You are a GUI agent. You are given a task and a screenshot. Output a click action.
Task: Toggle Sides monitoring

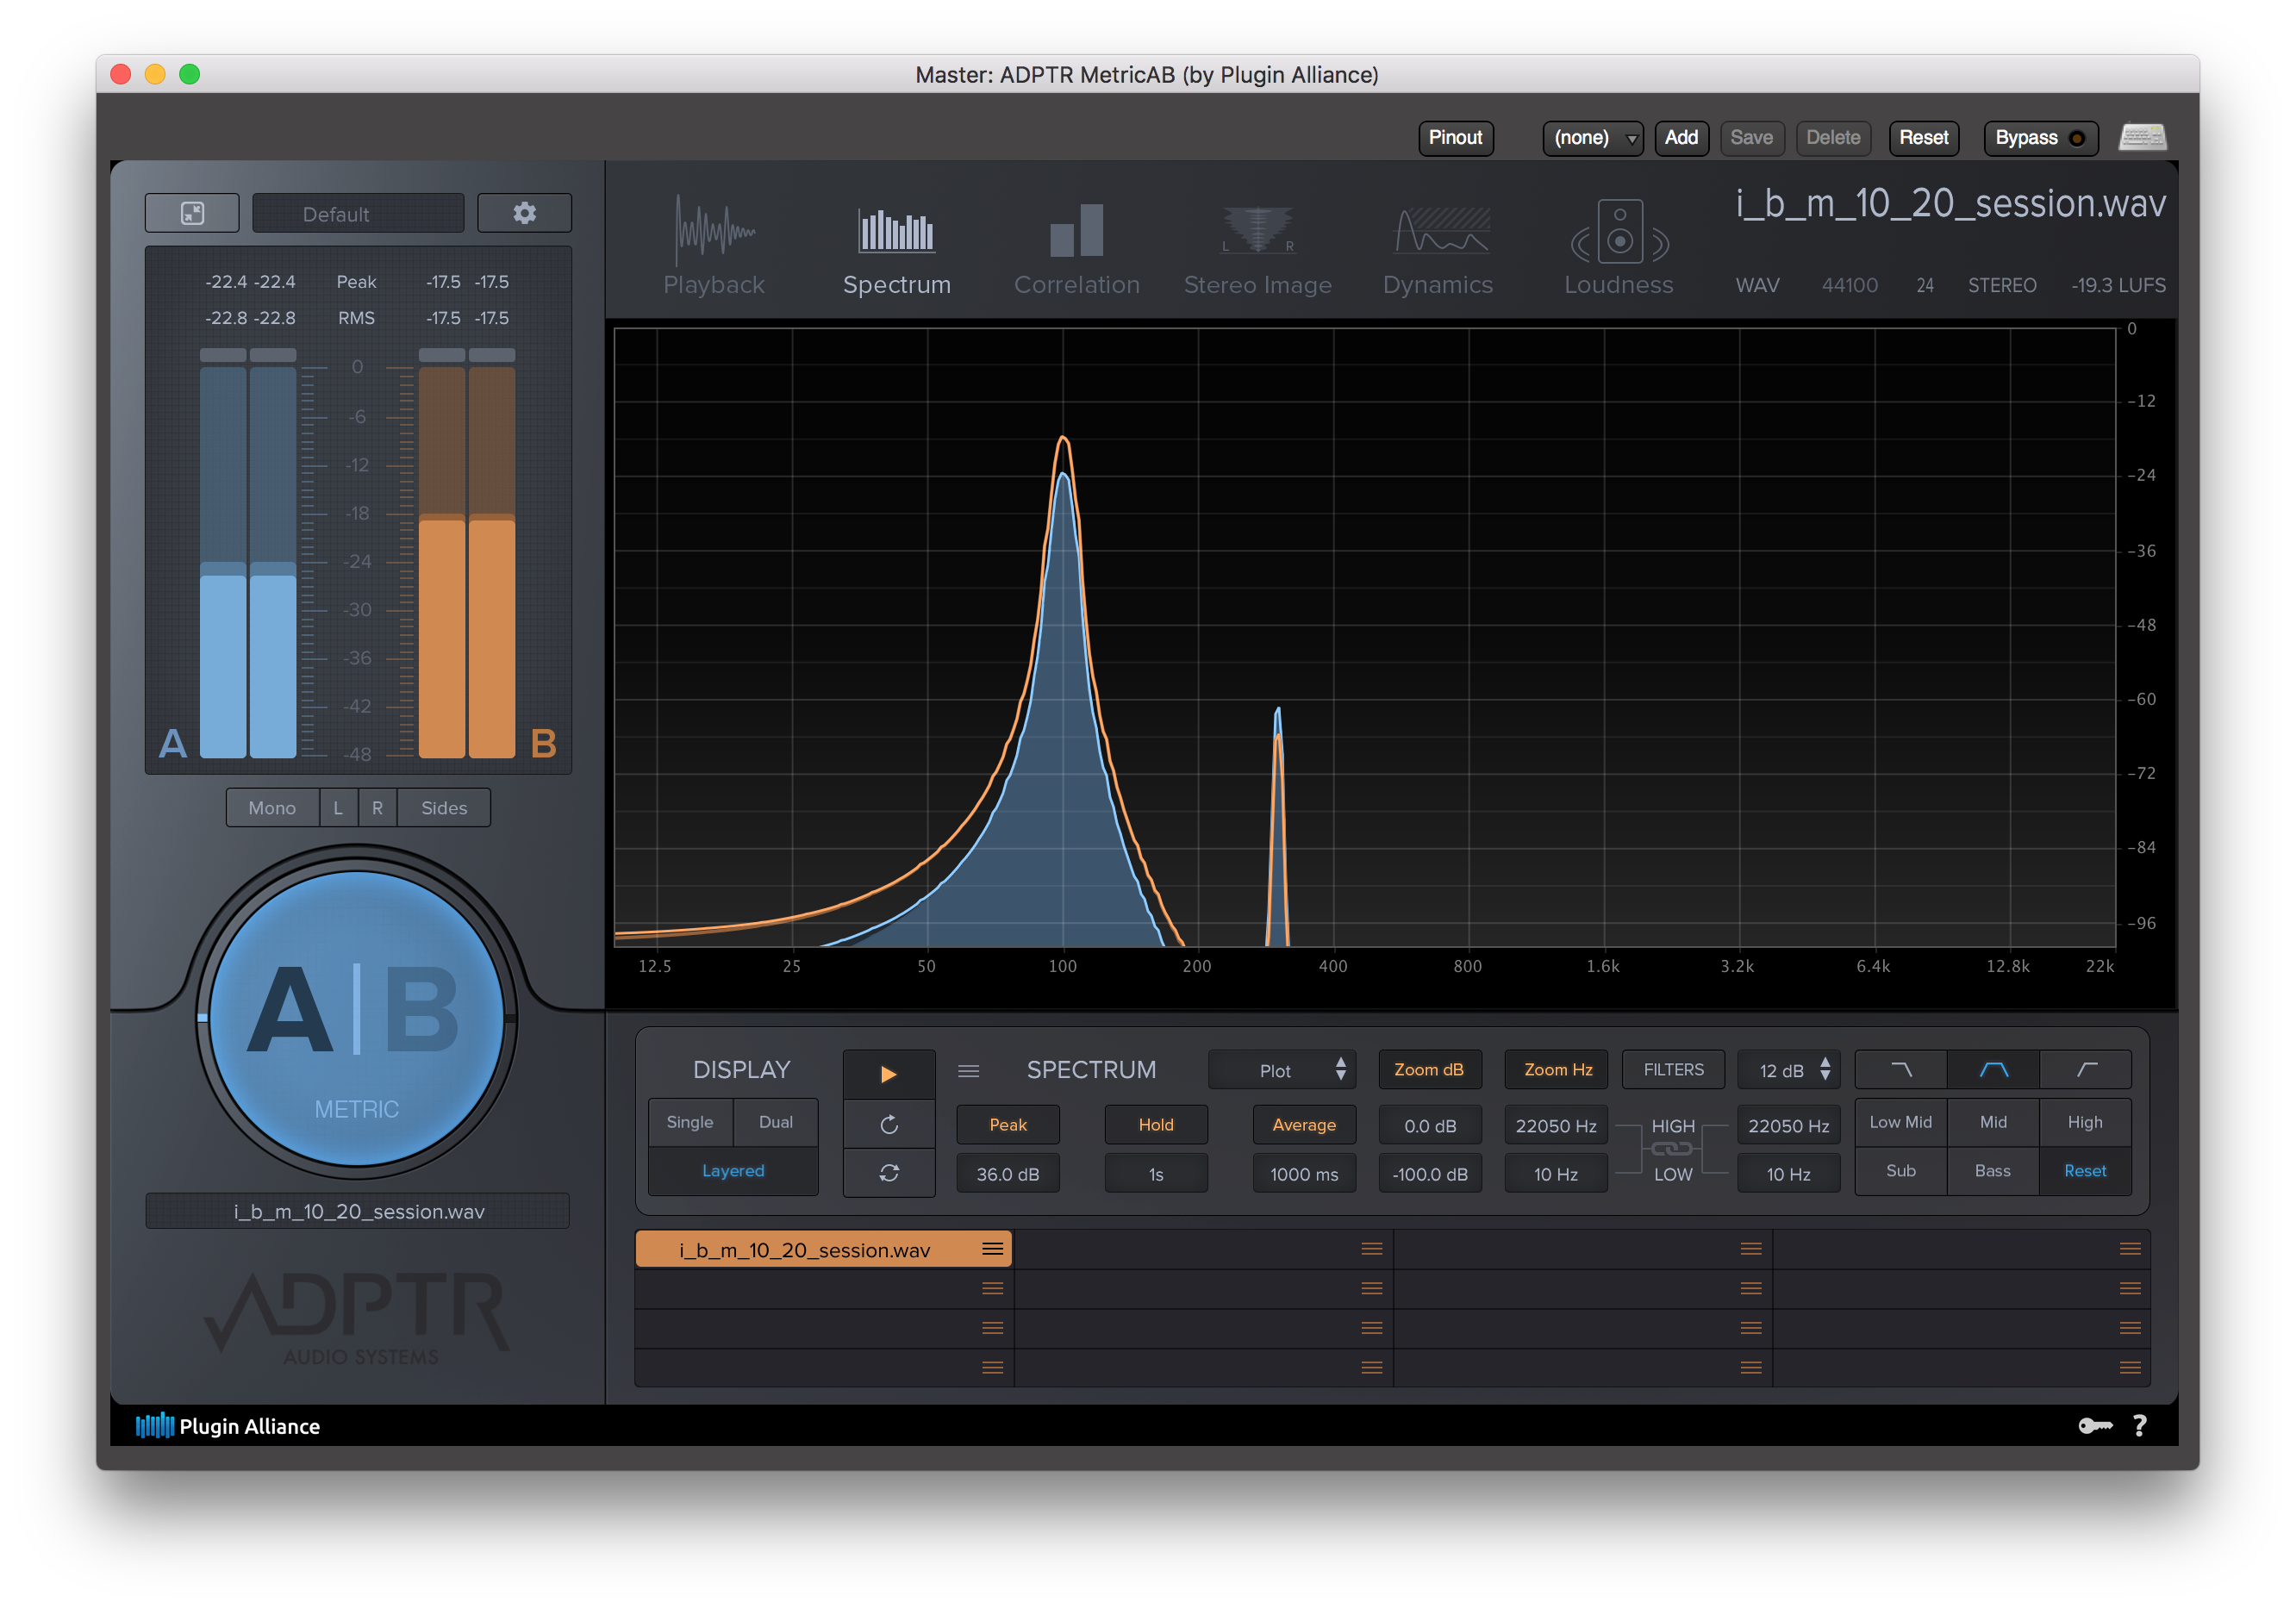click(444, 807)
